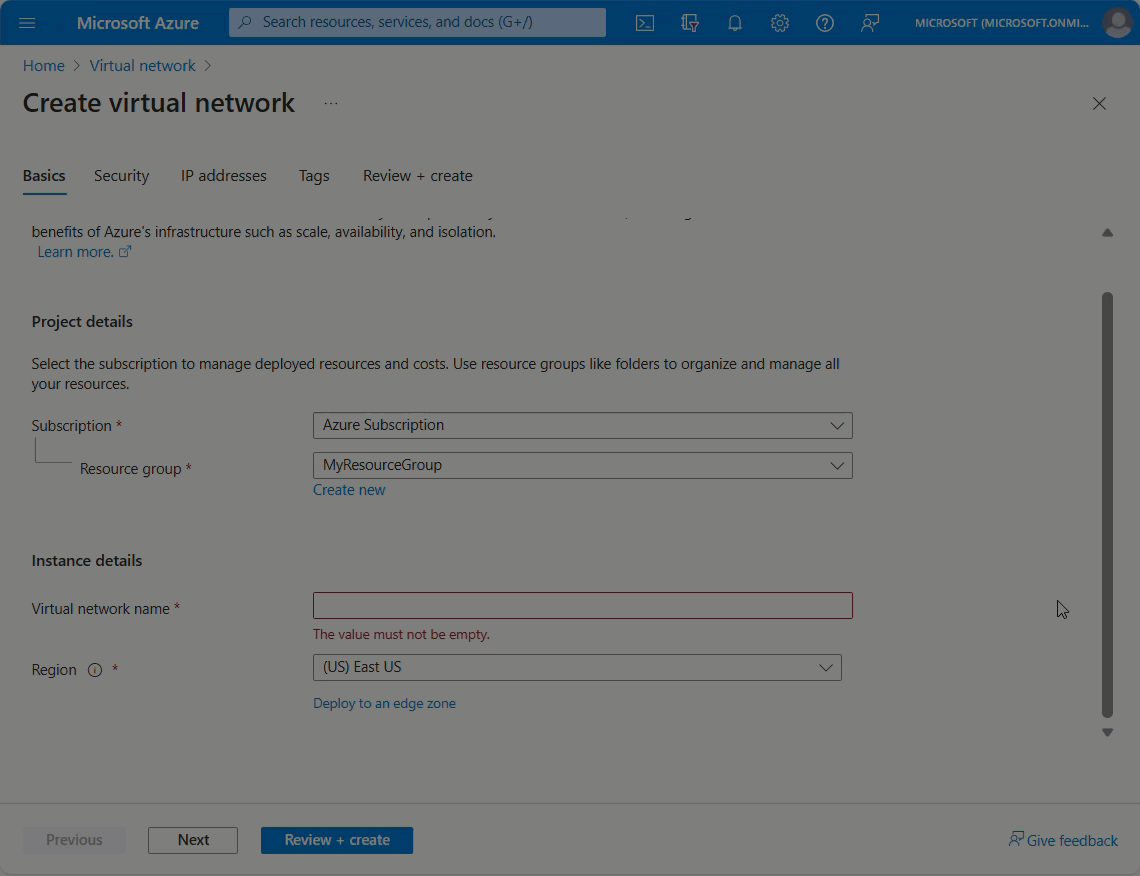
Task: Open the account avatar menu
Action: (1117, 23)
